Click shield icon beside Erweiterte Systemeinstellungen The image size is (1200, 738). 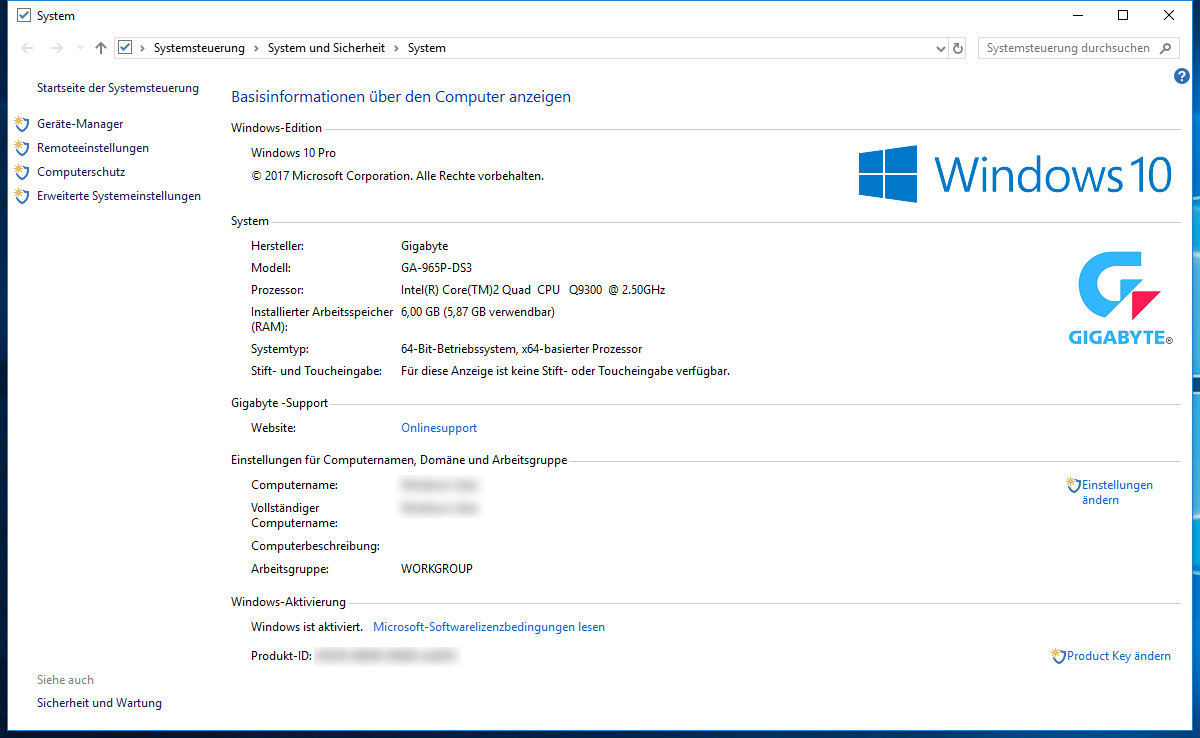pos(22,196)
